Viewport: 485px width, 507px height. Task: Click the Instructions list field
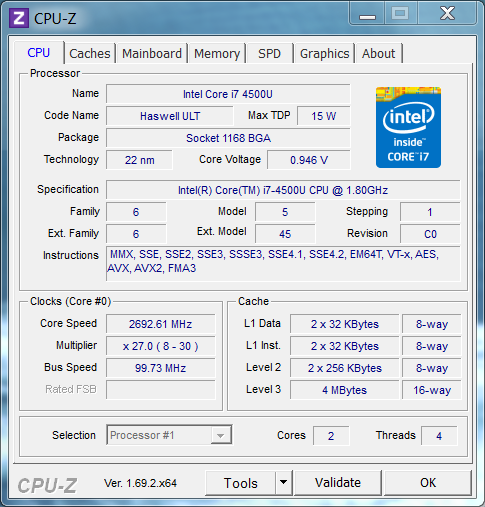tap(283, 264)
